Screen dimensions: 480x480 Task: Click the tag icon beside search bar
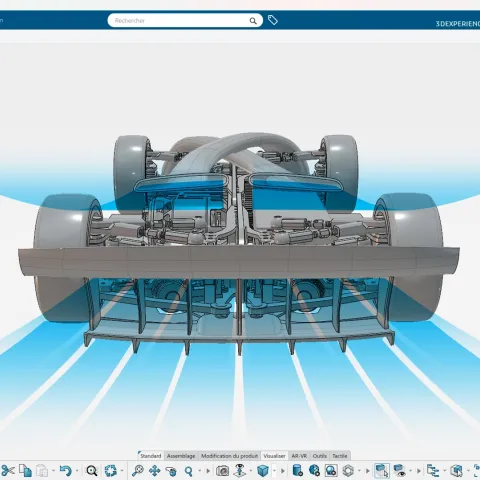tap(273, 20)
